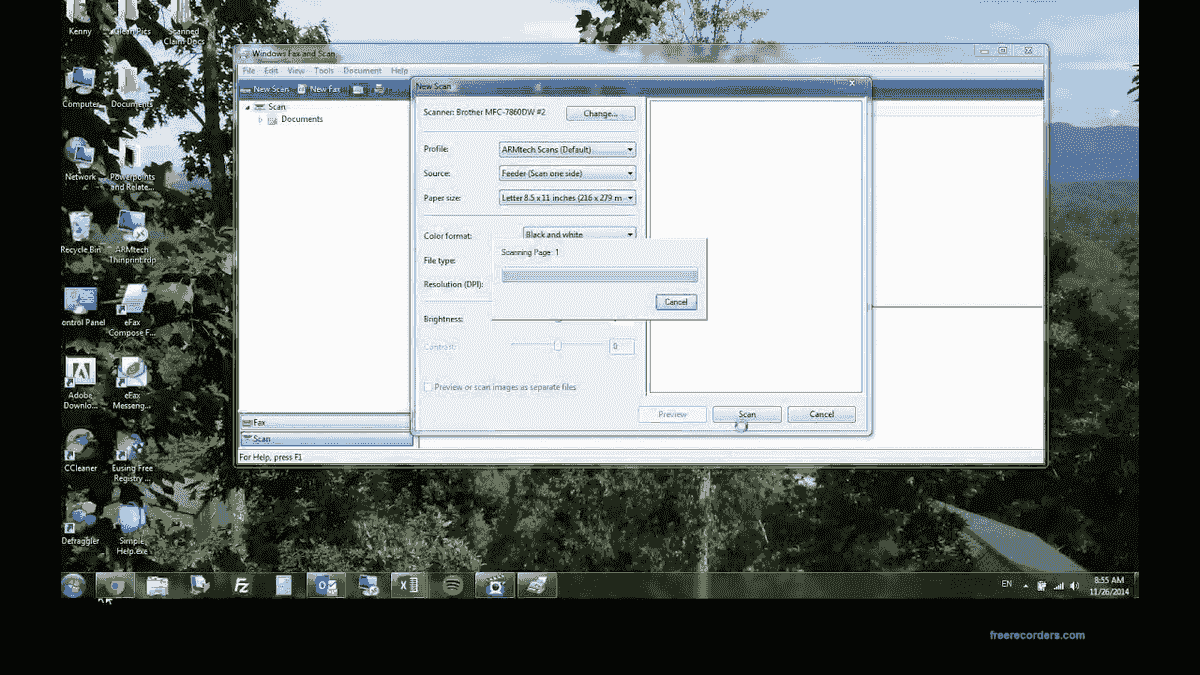Click Cancel button next to Scan button

(x=821, y=414)
